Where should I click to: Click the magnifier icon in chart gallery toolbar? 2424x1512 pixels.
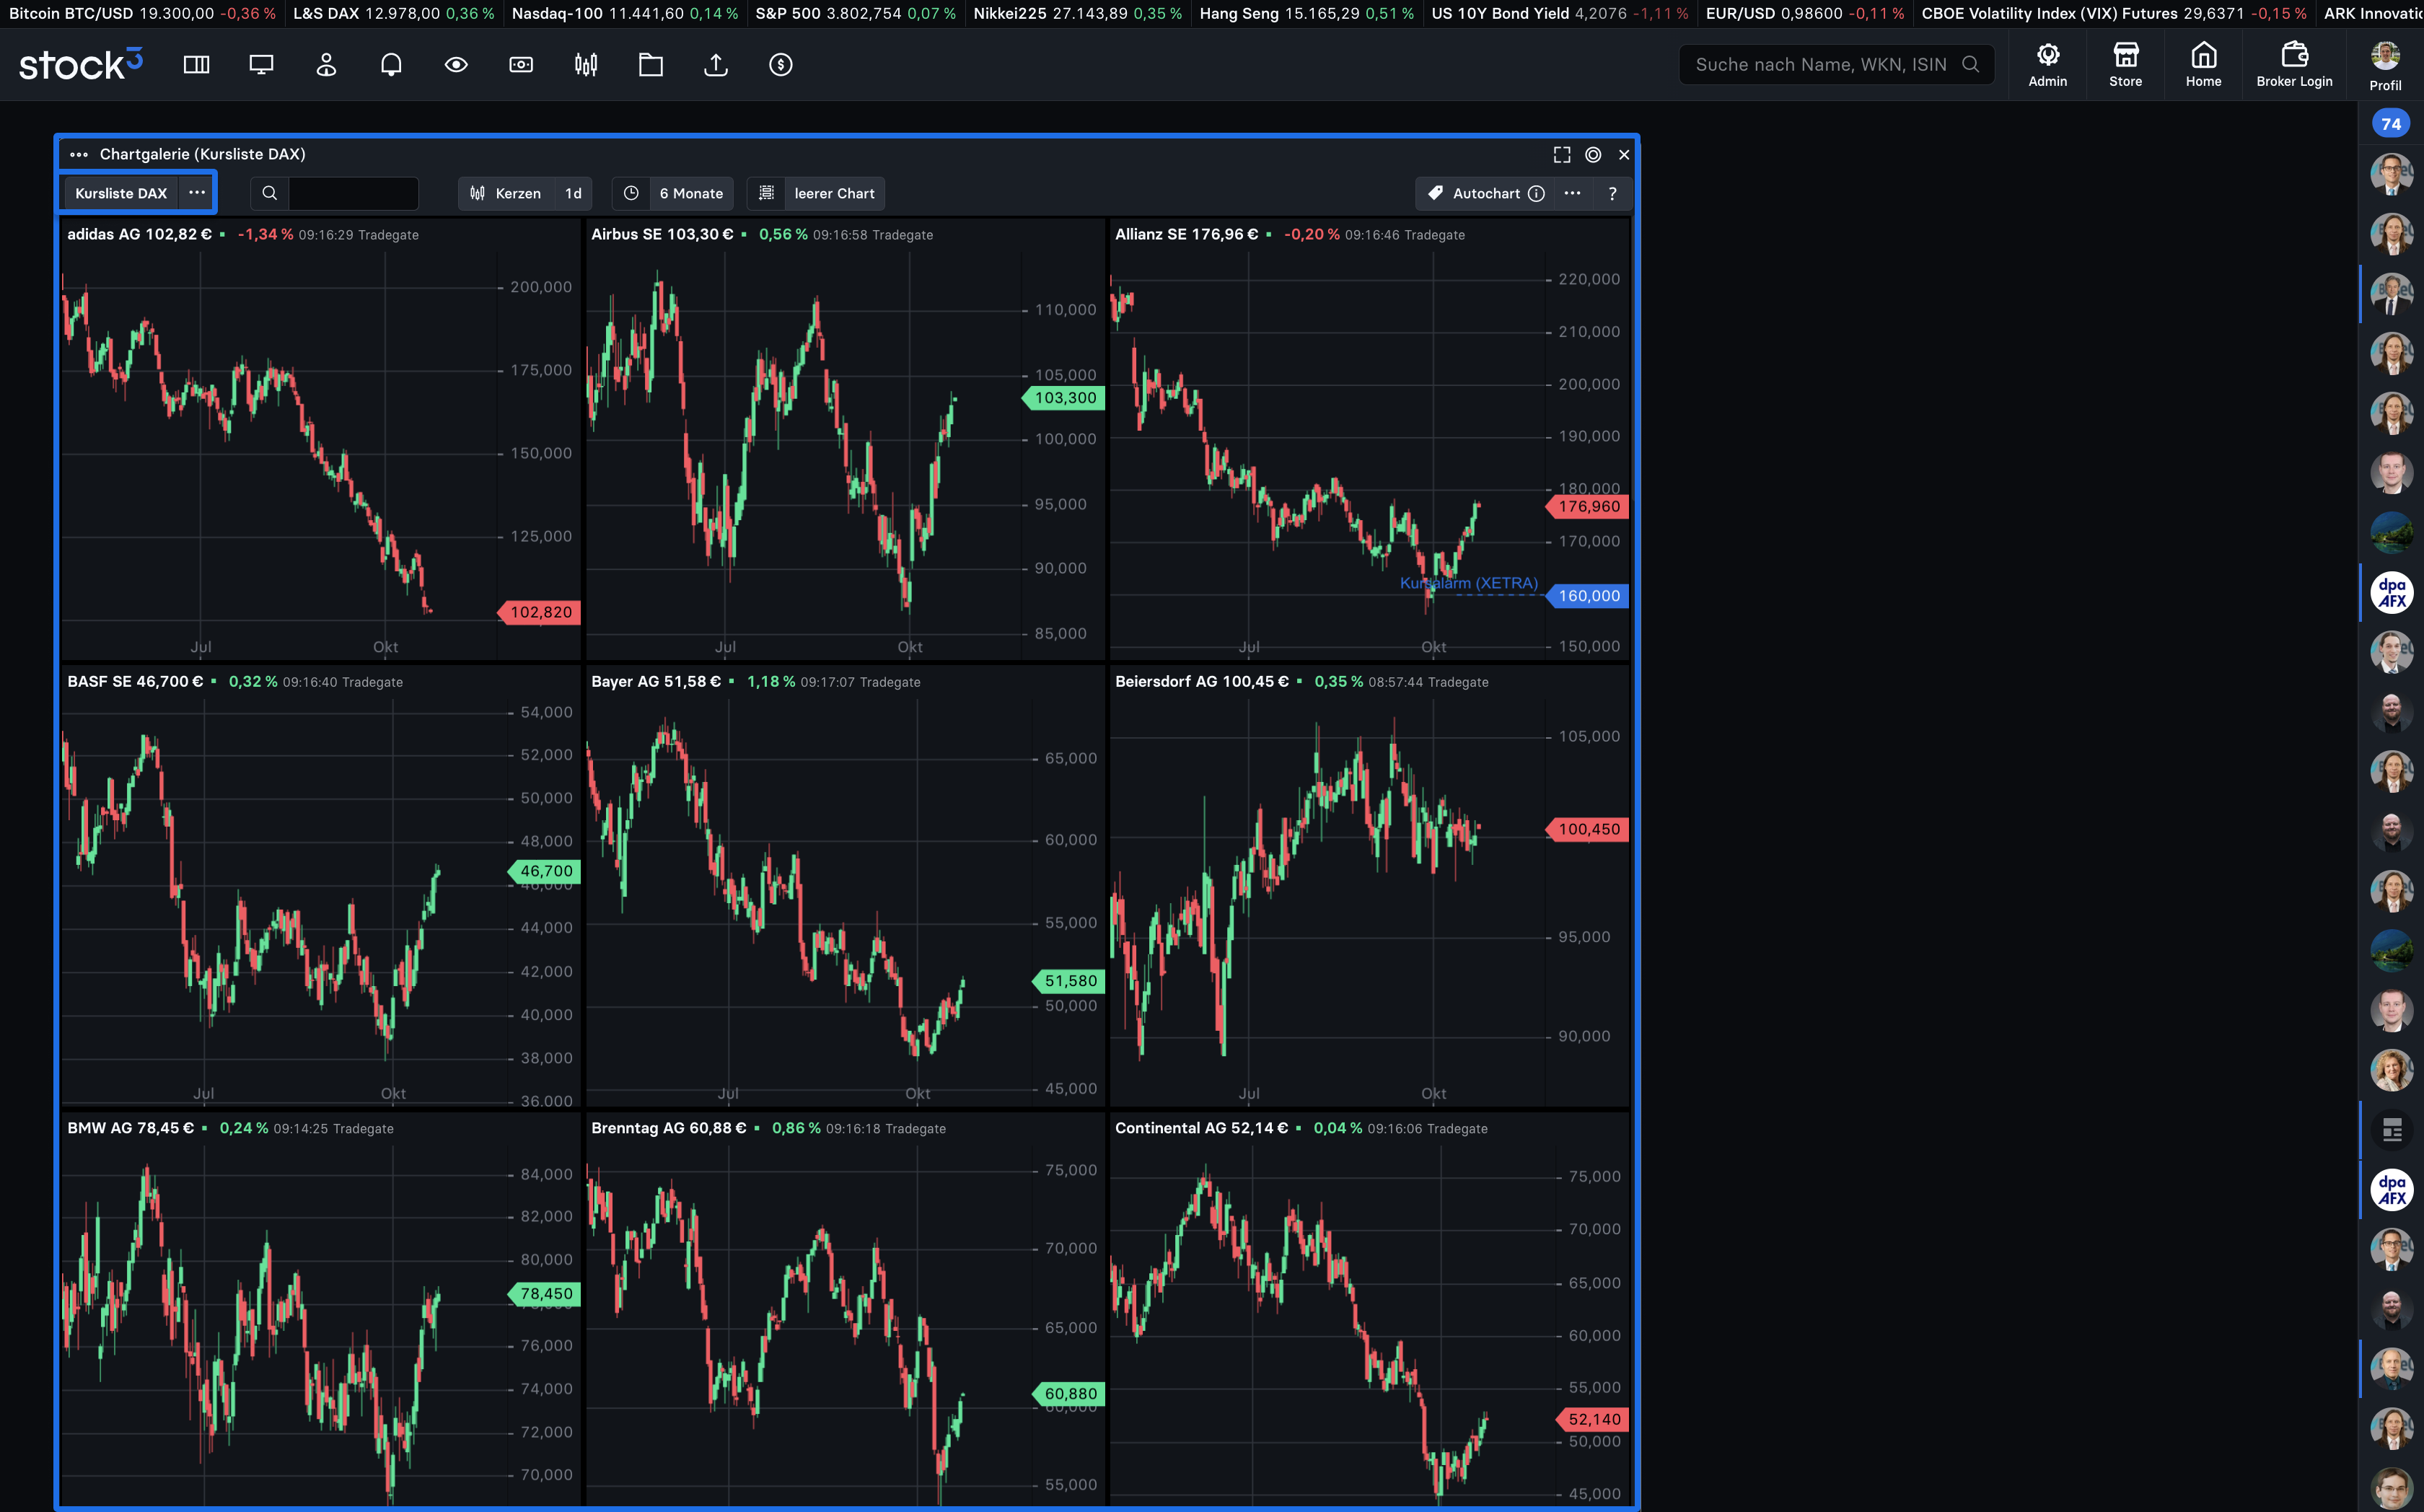[x=269, y=193]
